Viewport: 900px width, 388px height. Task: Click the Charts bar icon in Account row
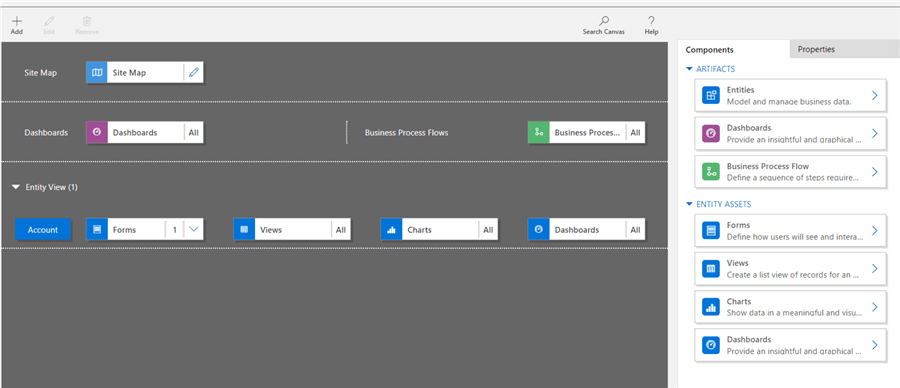tap(391, 230)
